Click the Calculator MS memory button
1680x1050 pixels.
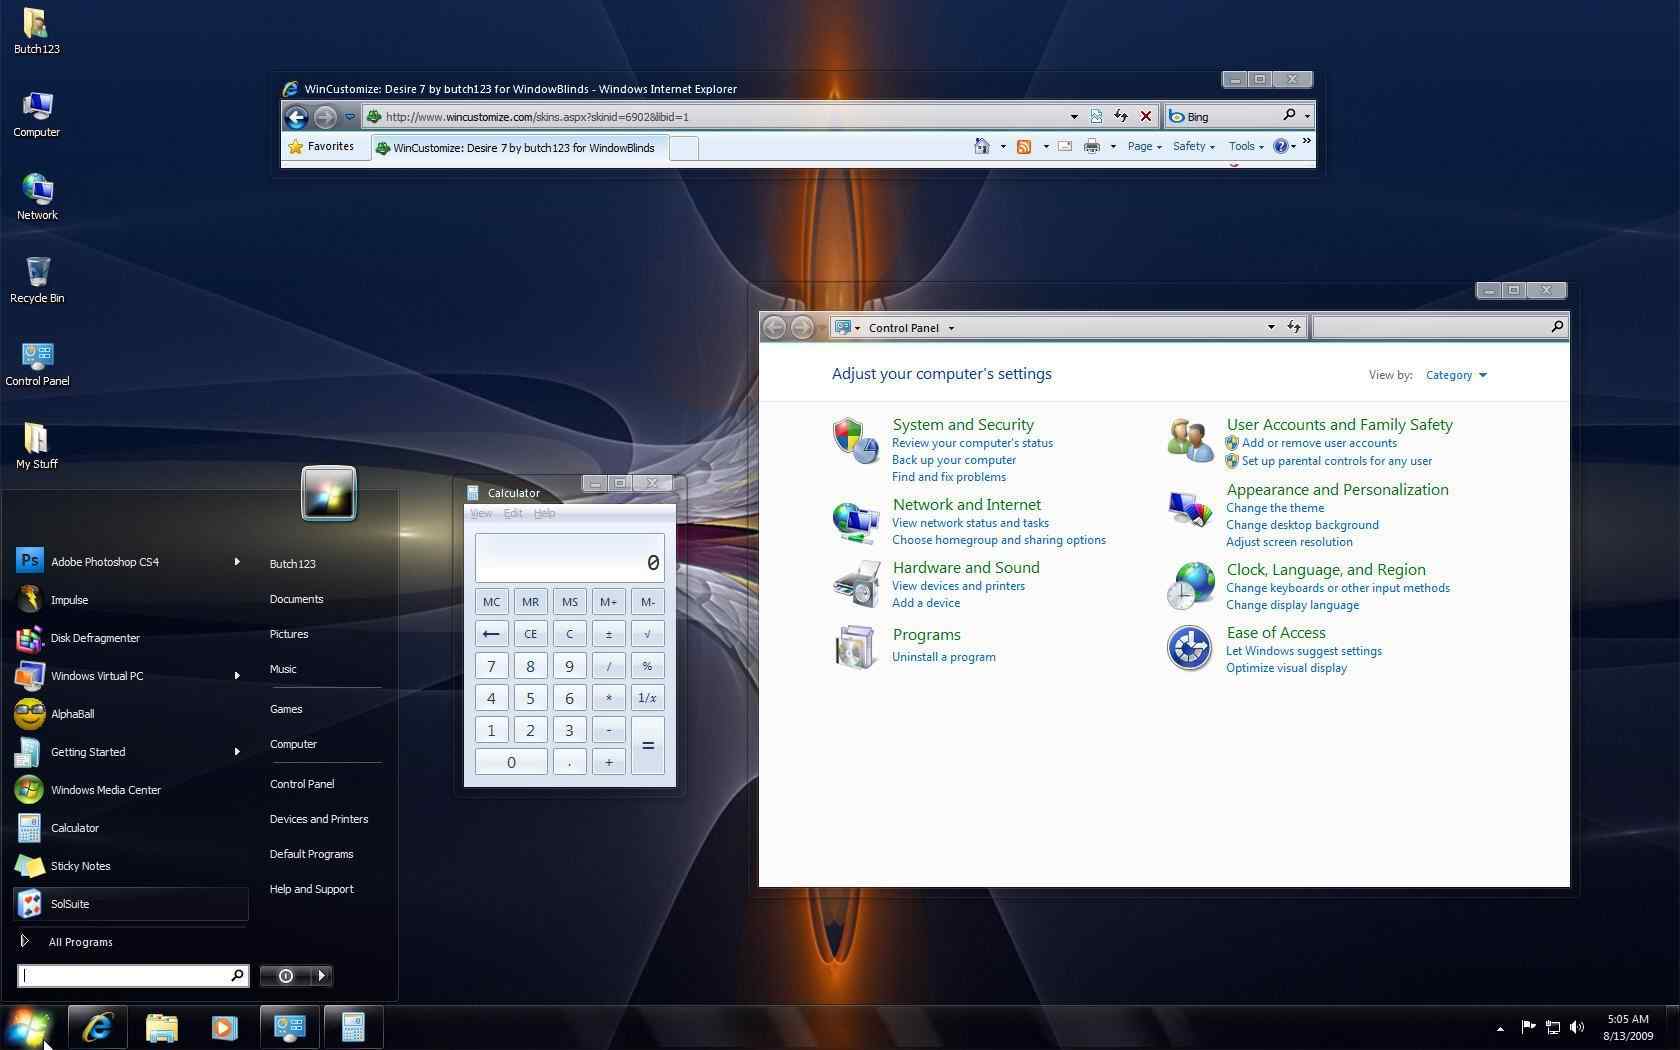(569, 601)
